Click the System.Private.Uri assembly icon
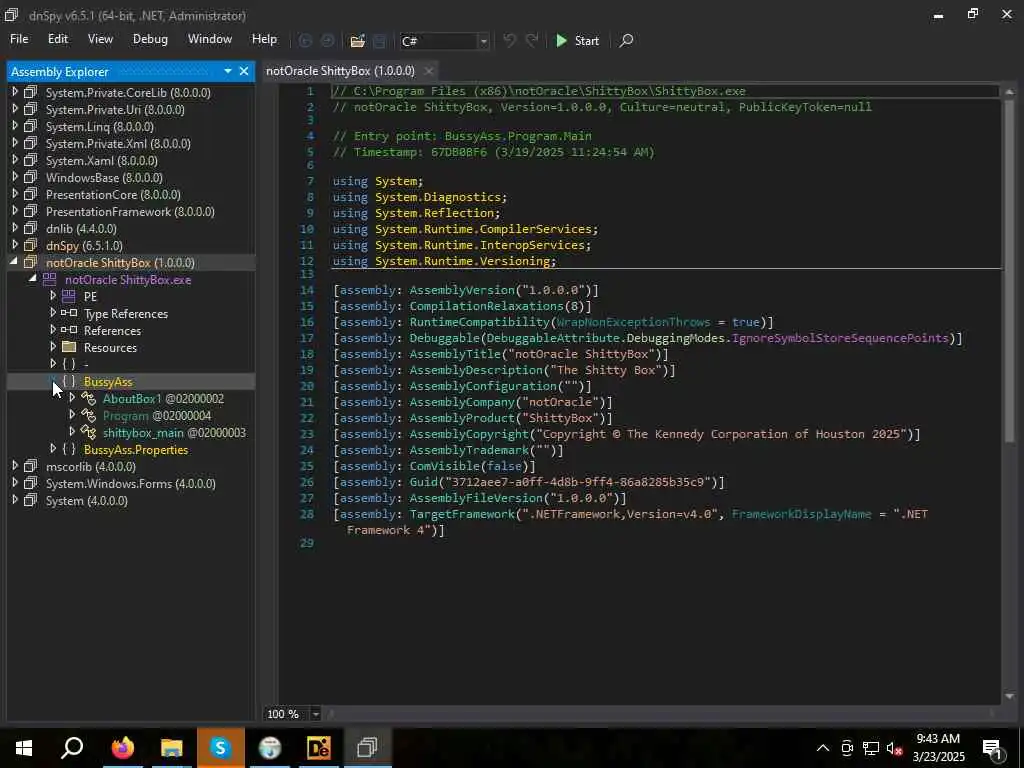Screen dimensions: 1024x768 pyautogui.click(x=30, y=110)
